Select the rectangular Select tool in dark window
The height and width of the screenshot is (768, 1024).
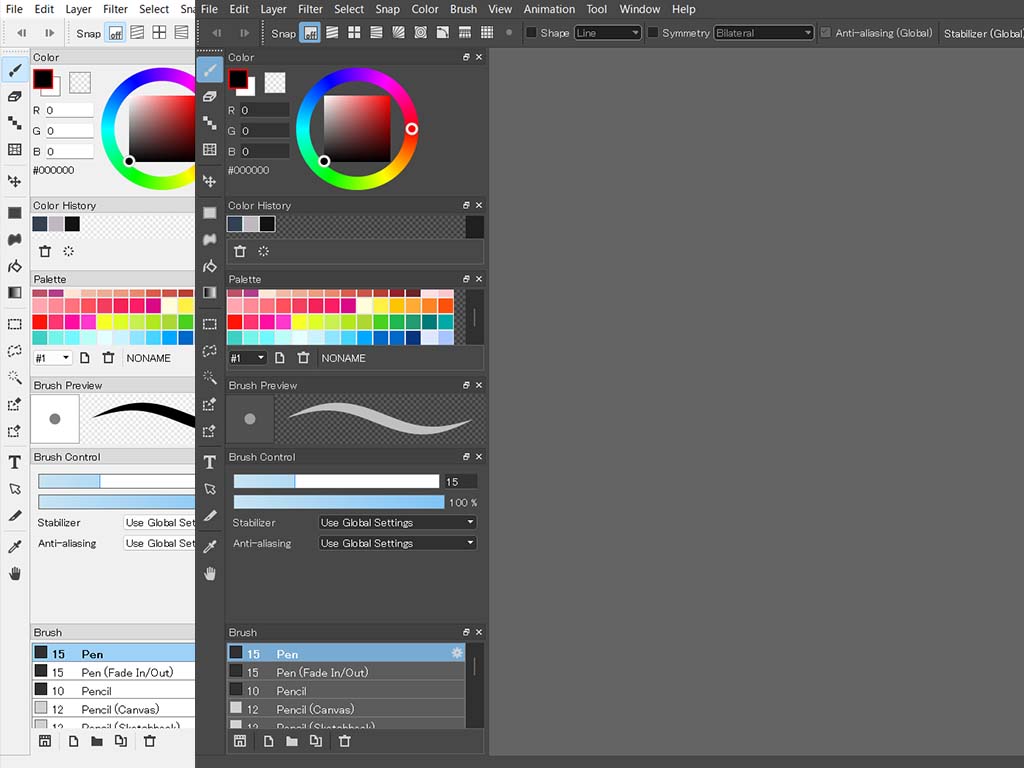pyautogui.click(x=210, y=325)
